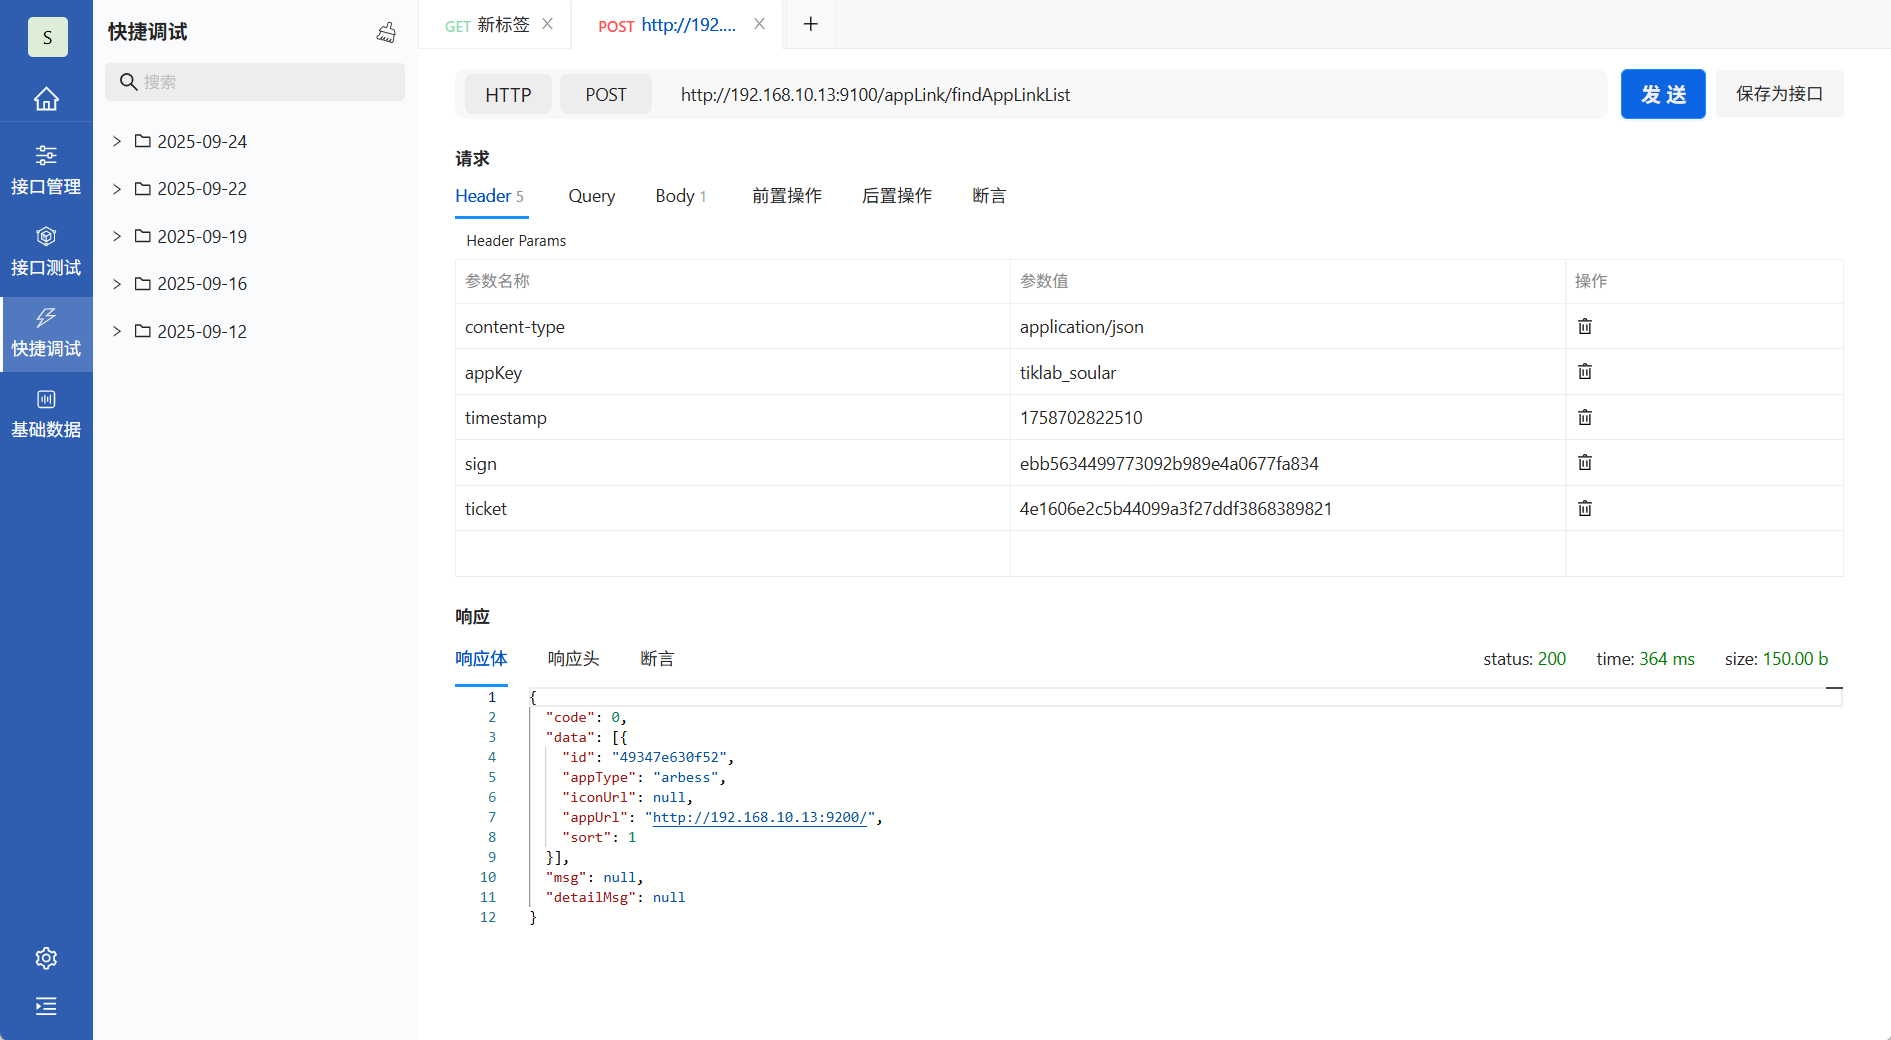Go to the home icon in sidebar
The width and height of the screenshot is (1891, 1040).
[46, 99]
